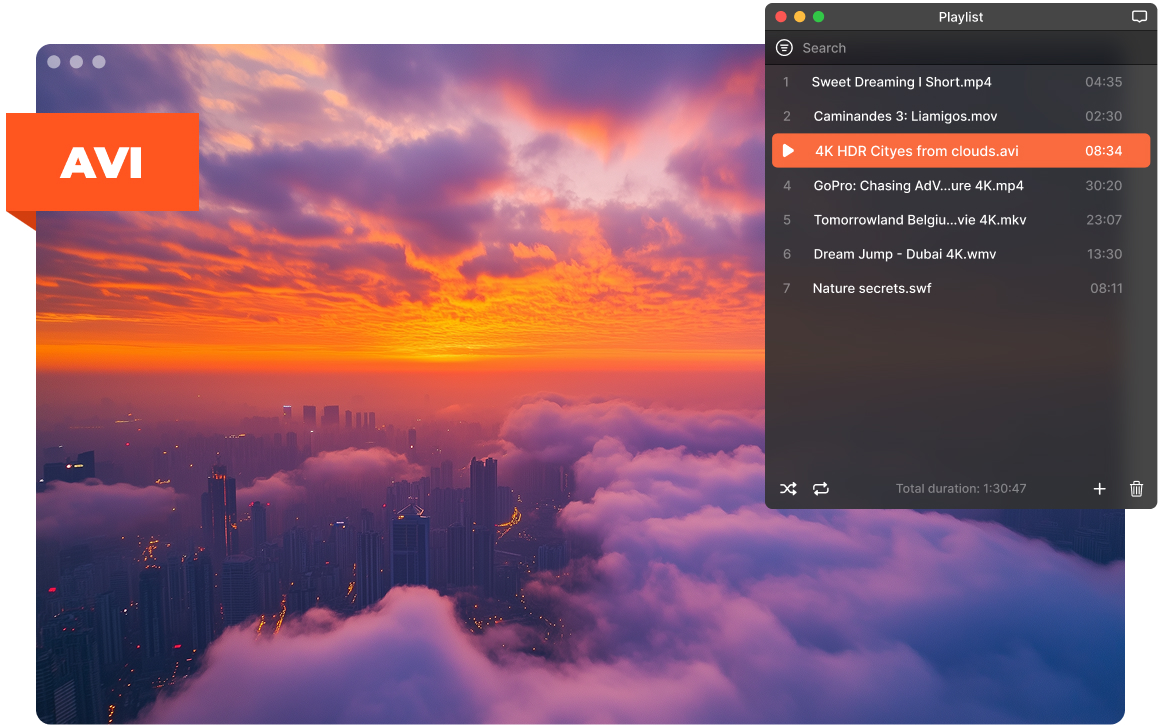Select Dream Jump - Dubai 4K.wmv

pos(961,254)
